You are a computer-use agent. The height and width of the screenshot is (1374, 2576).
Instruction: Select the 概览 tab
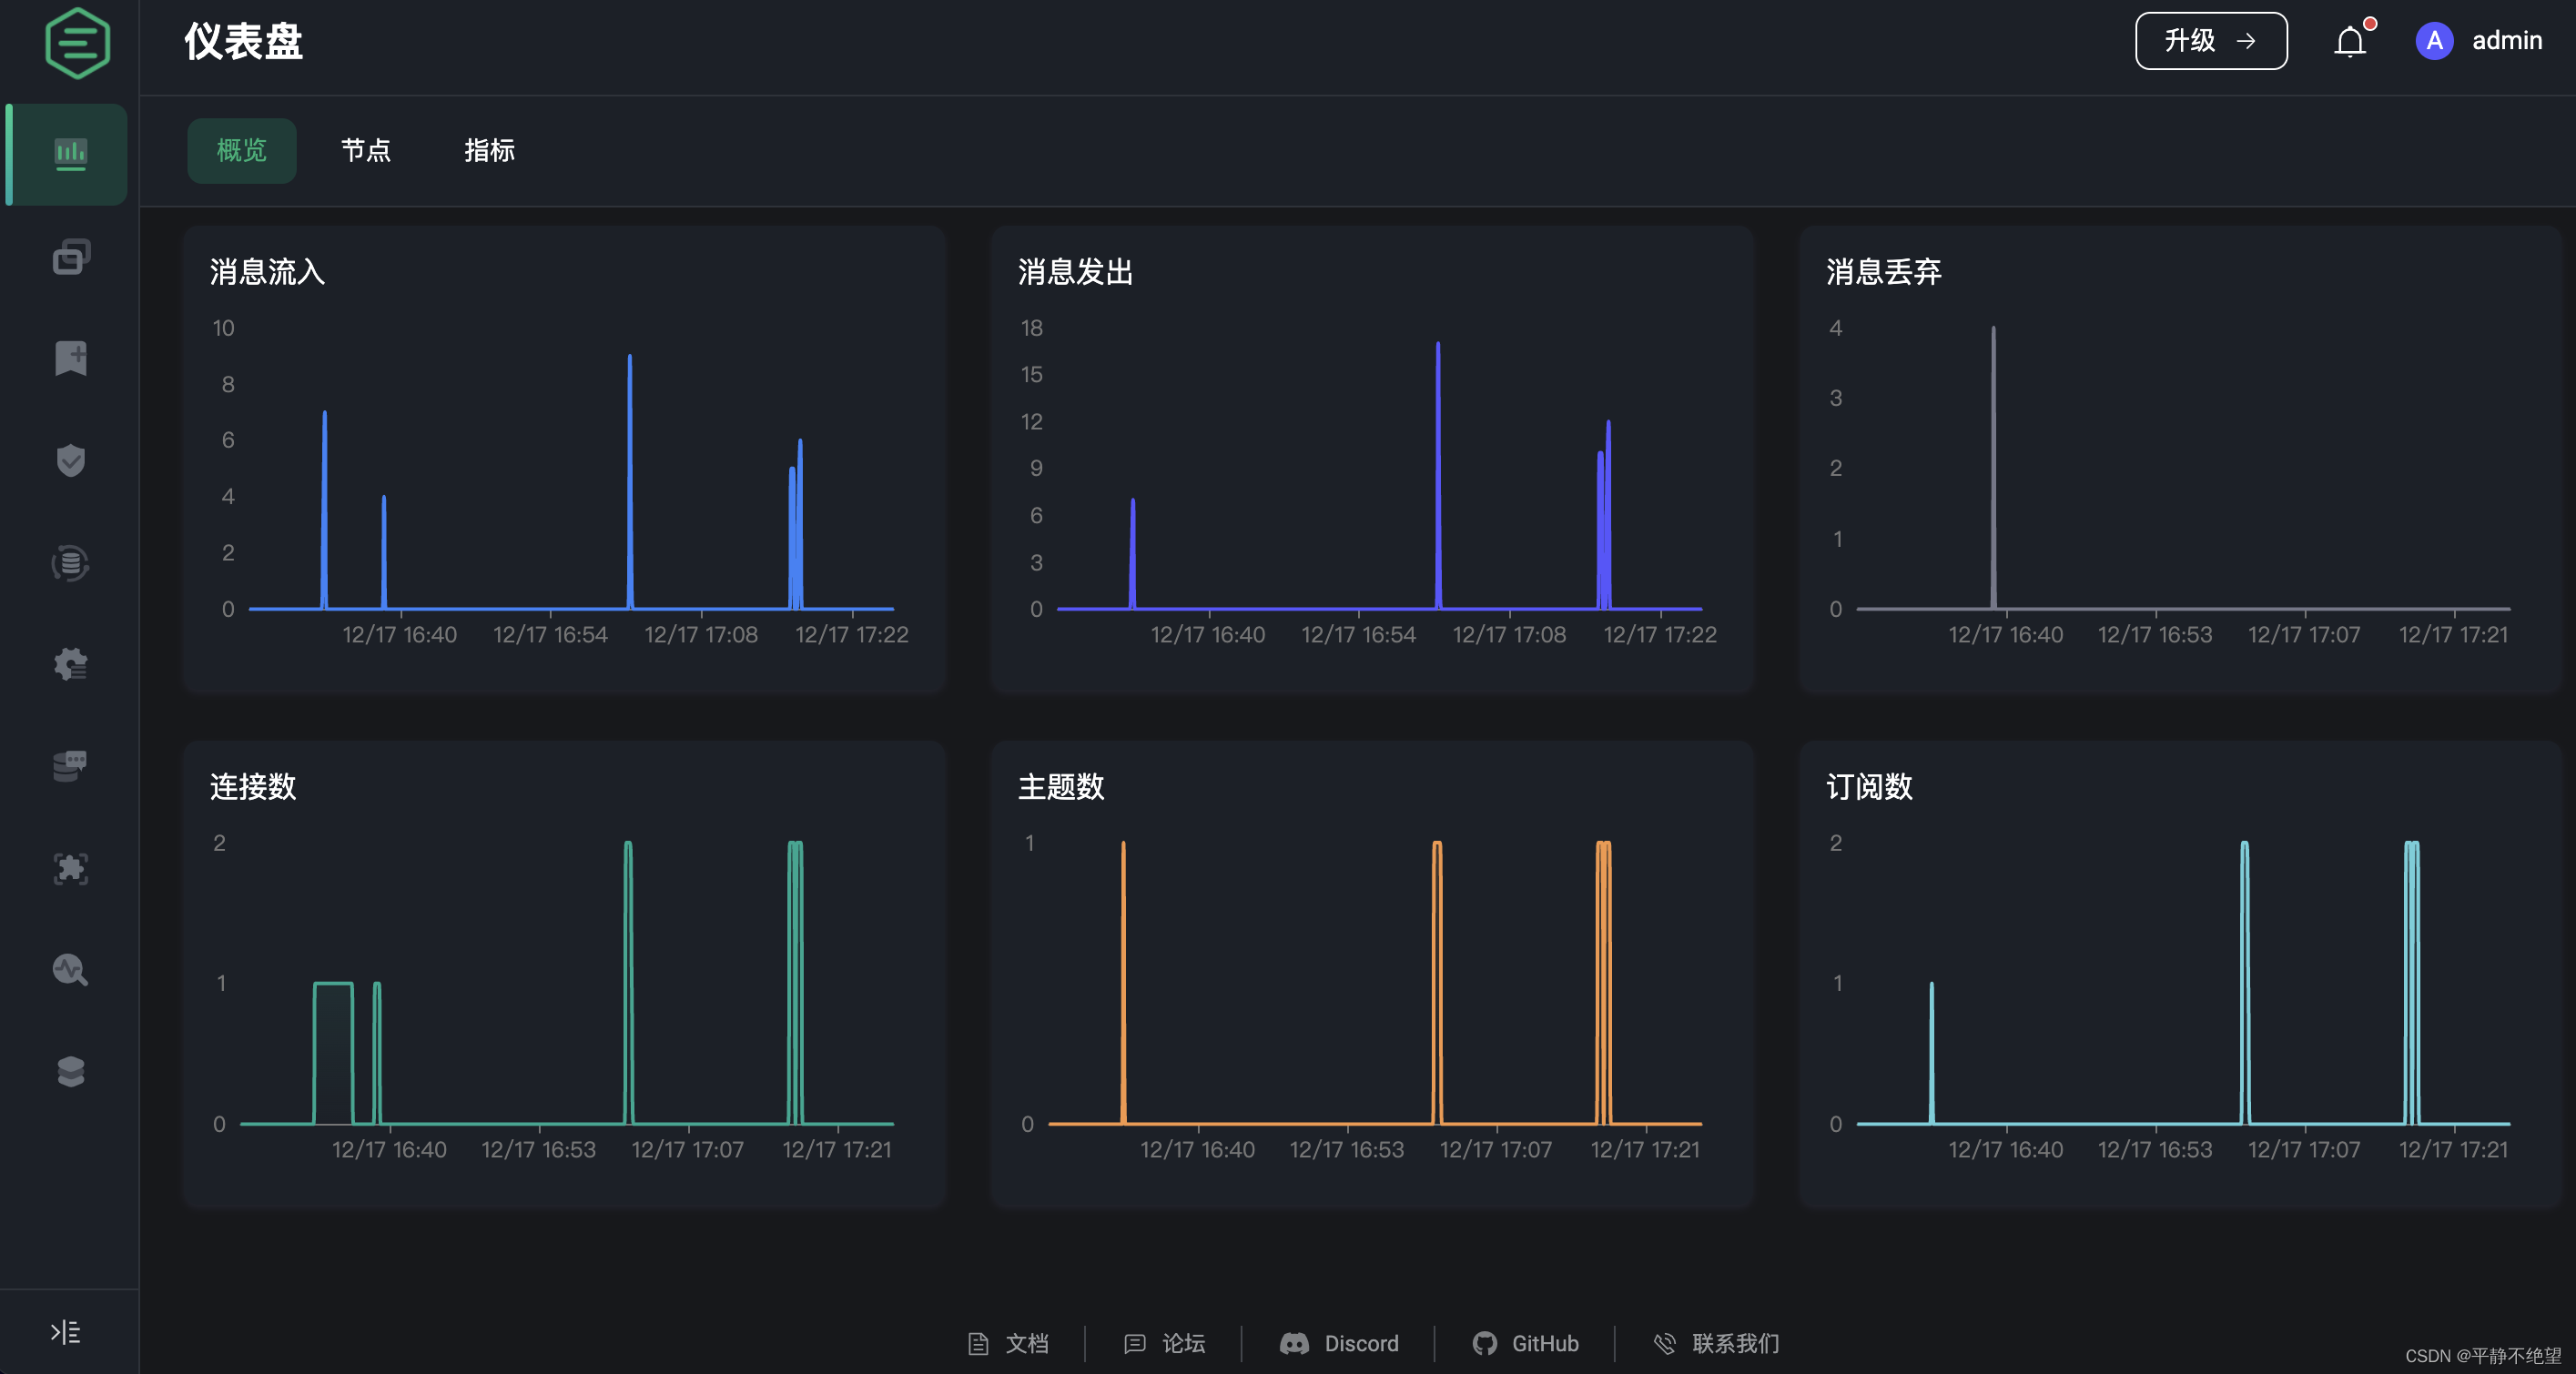click(241, 151)
